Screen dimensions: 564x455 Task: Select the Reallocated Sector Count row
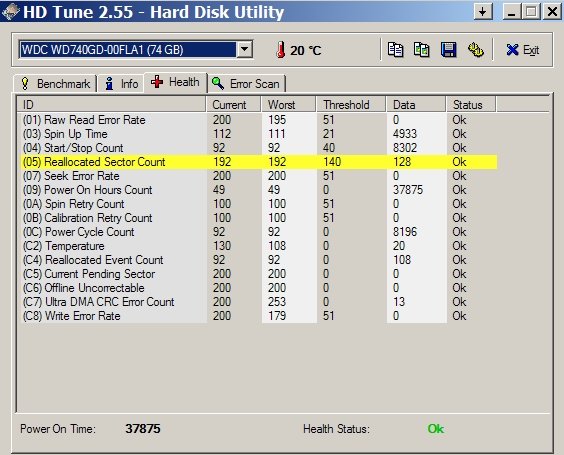(259, 162)
